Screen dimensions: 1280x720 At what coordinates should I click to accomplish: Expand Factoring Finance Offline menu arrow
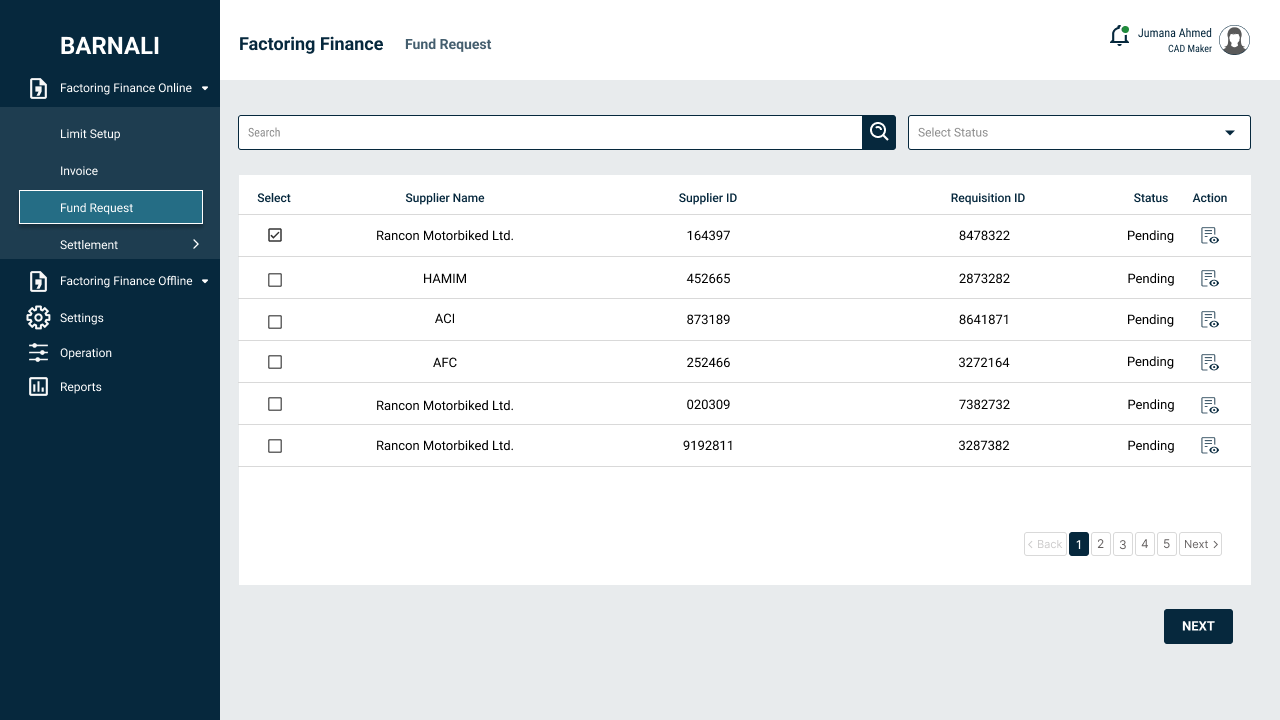[x=205, y=281]
